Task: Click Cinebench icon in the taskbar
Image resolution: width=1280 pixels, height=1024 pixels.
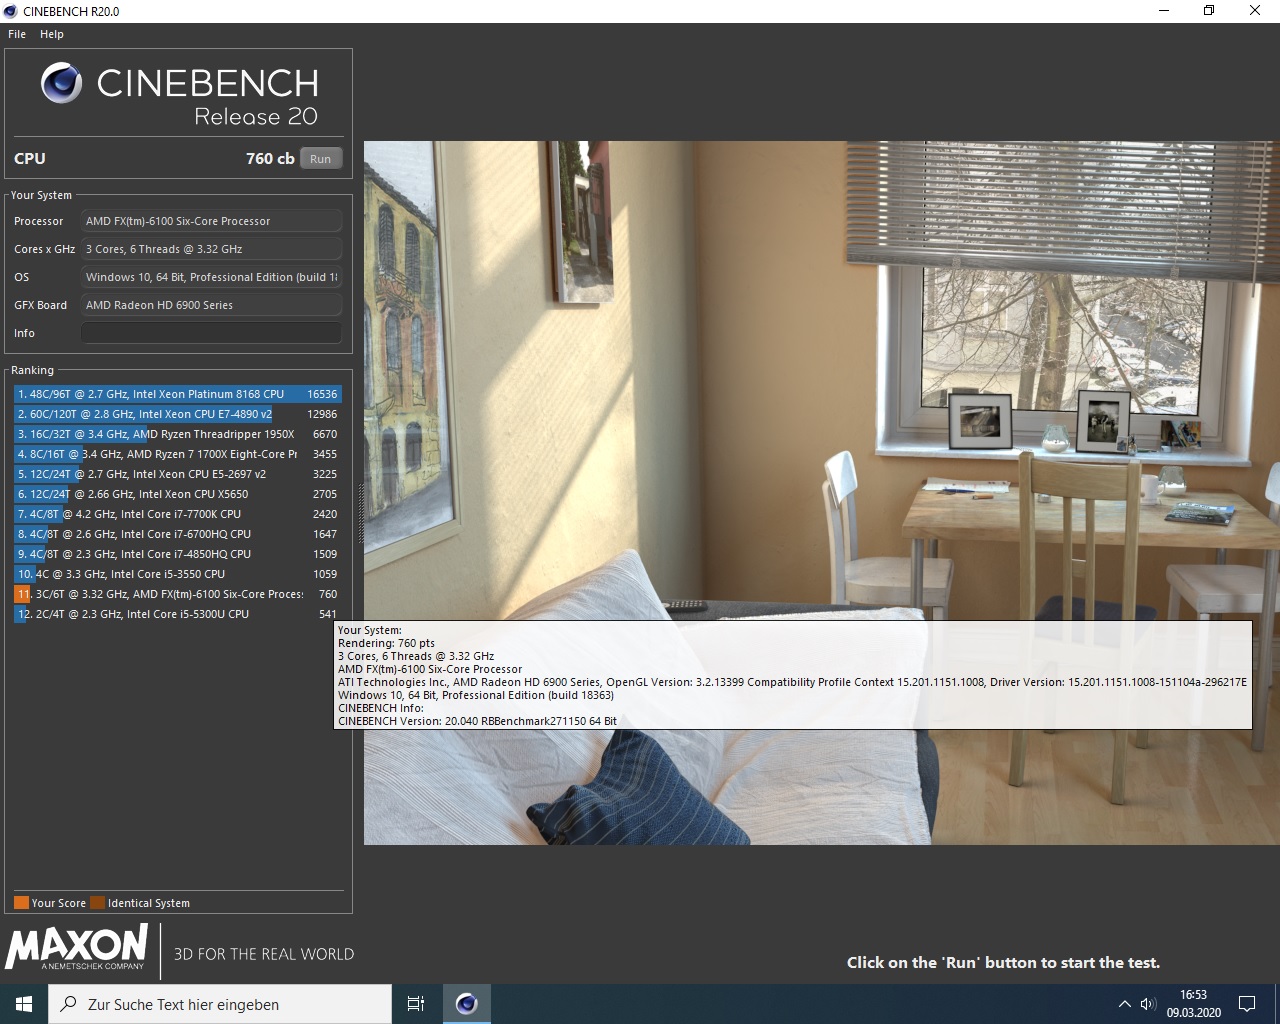Action: 466,1004
